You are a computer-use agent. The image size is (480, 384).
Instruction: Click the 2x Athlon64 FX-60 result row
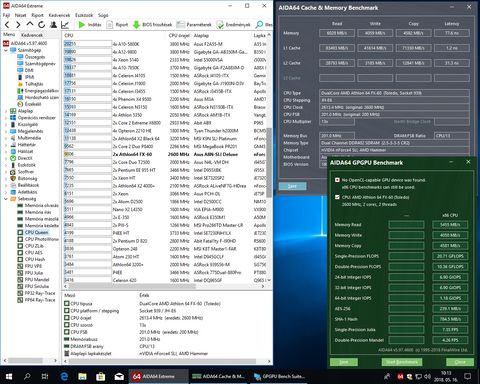[165, 154]
